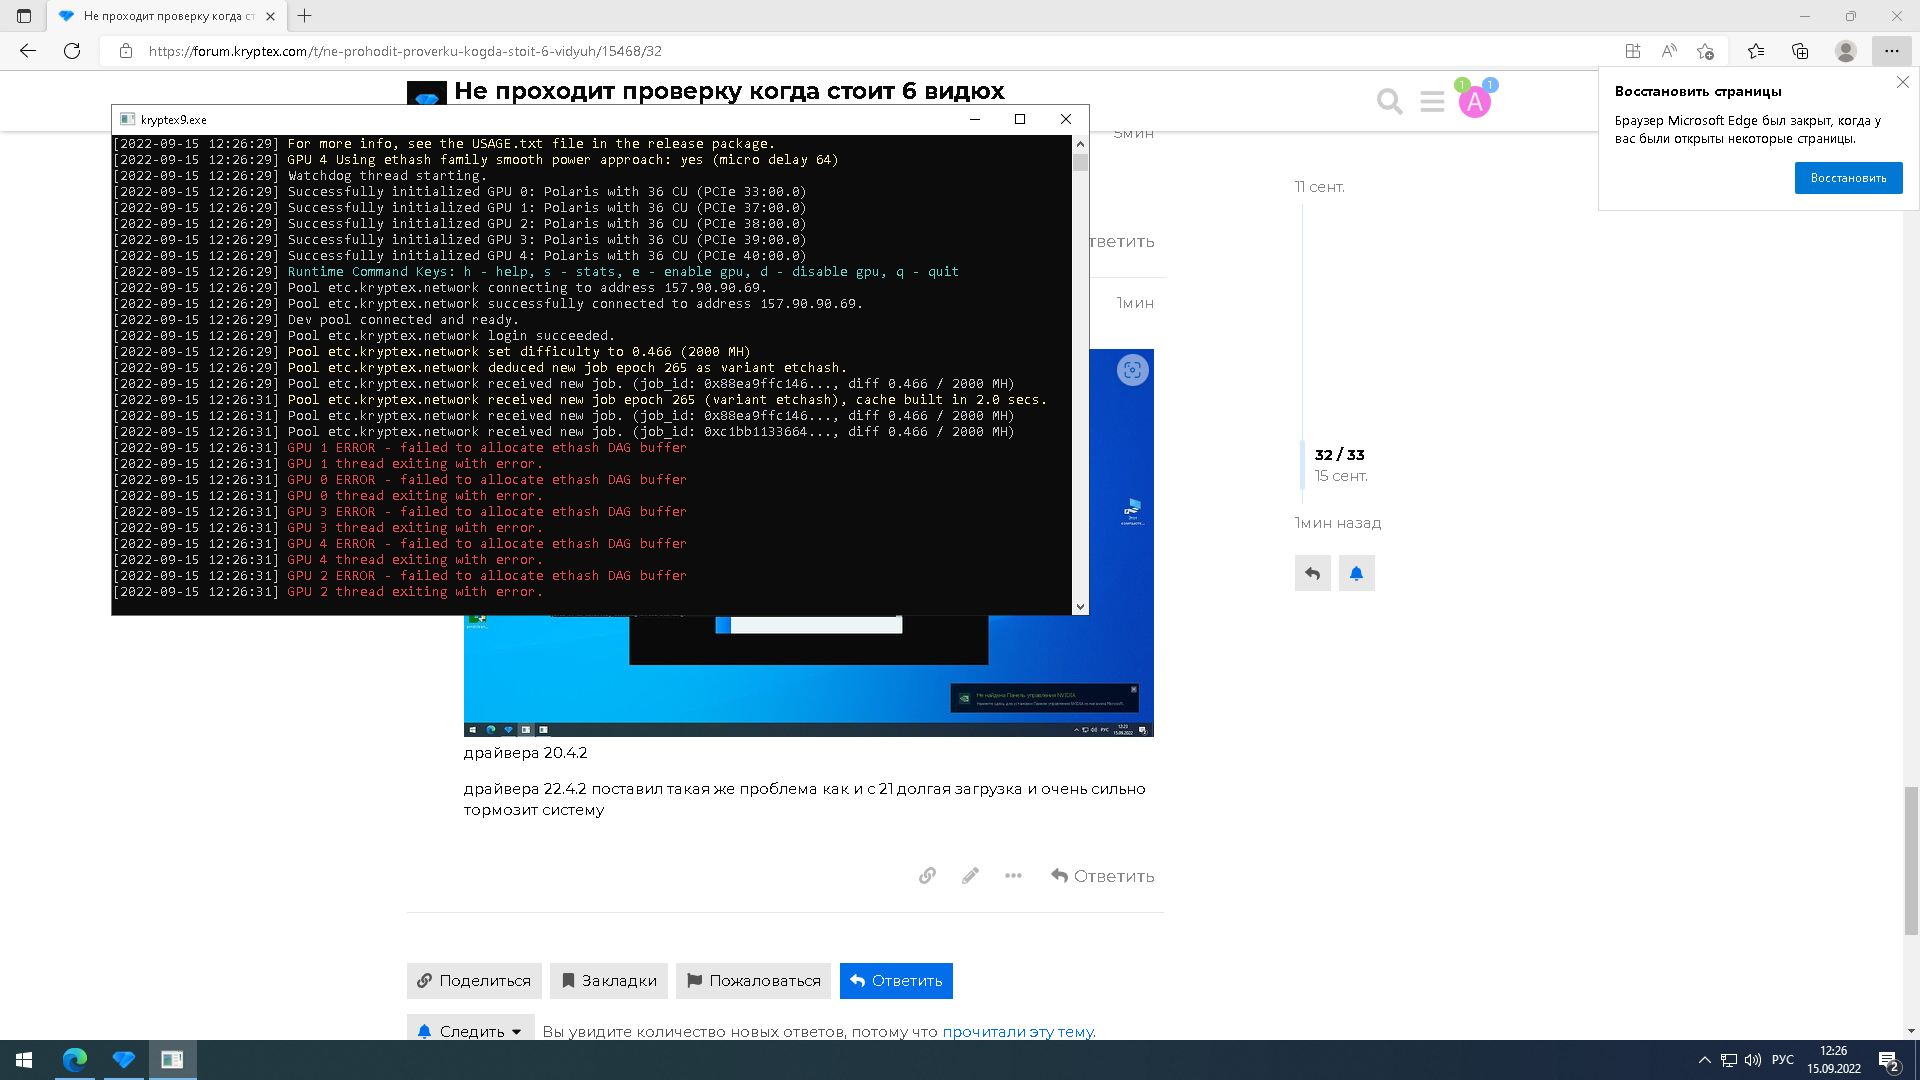Viewport: 1920px width, 1080px height.
Task: Open user avatar notifications menu
Action: (1475, 101)
